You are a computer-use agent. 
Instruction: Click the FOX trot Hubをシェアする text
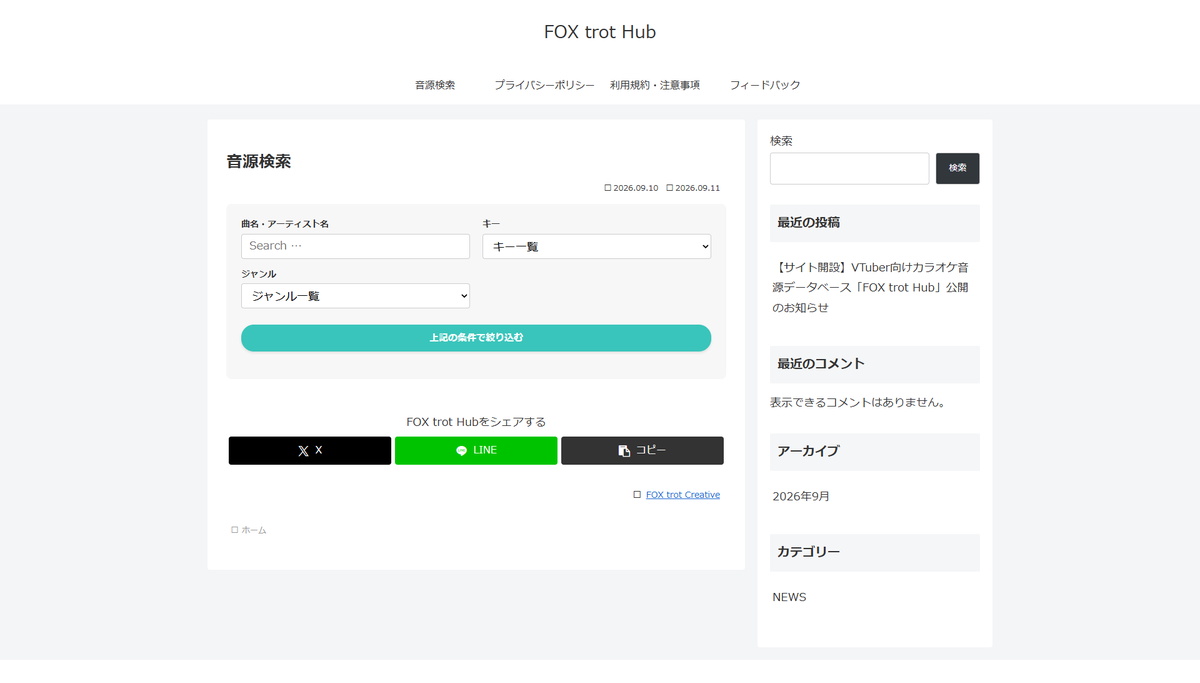[x=476, y=422]
